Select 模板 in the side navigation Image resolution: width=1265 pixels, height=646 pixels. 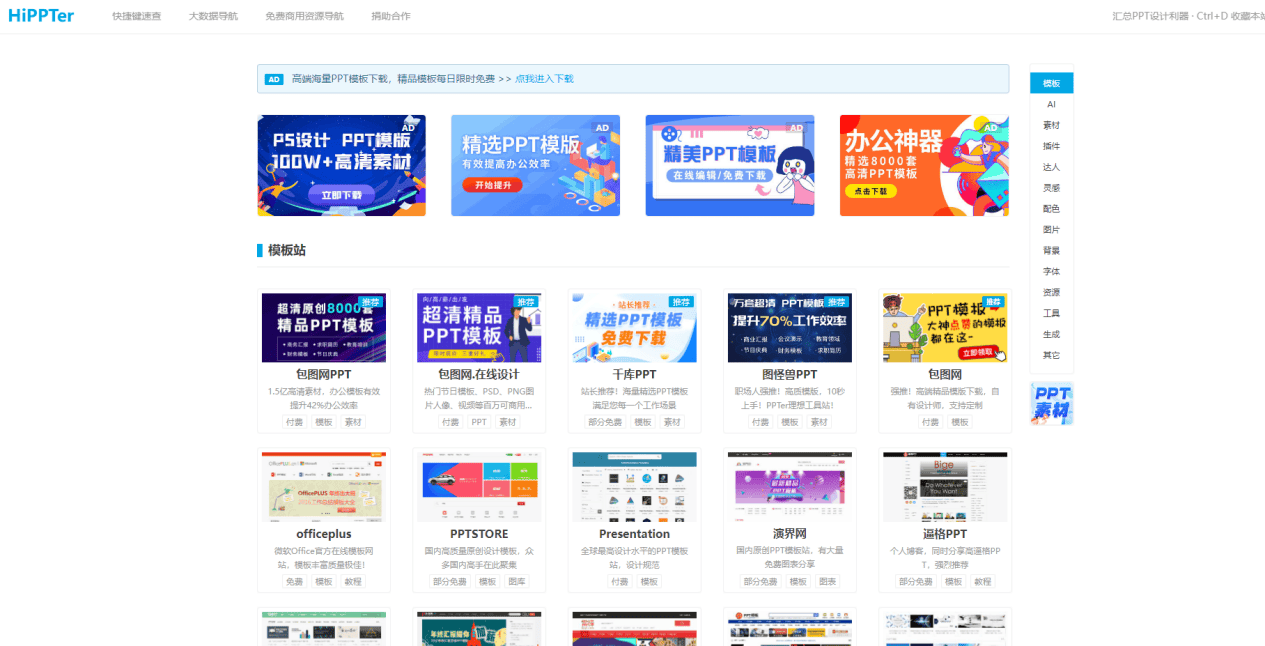coord(1051,83)
